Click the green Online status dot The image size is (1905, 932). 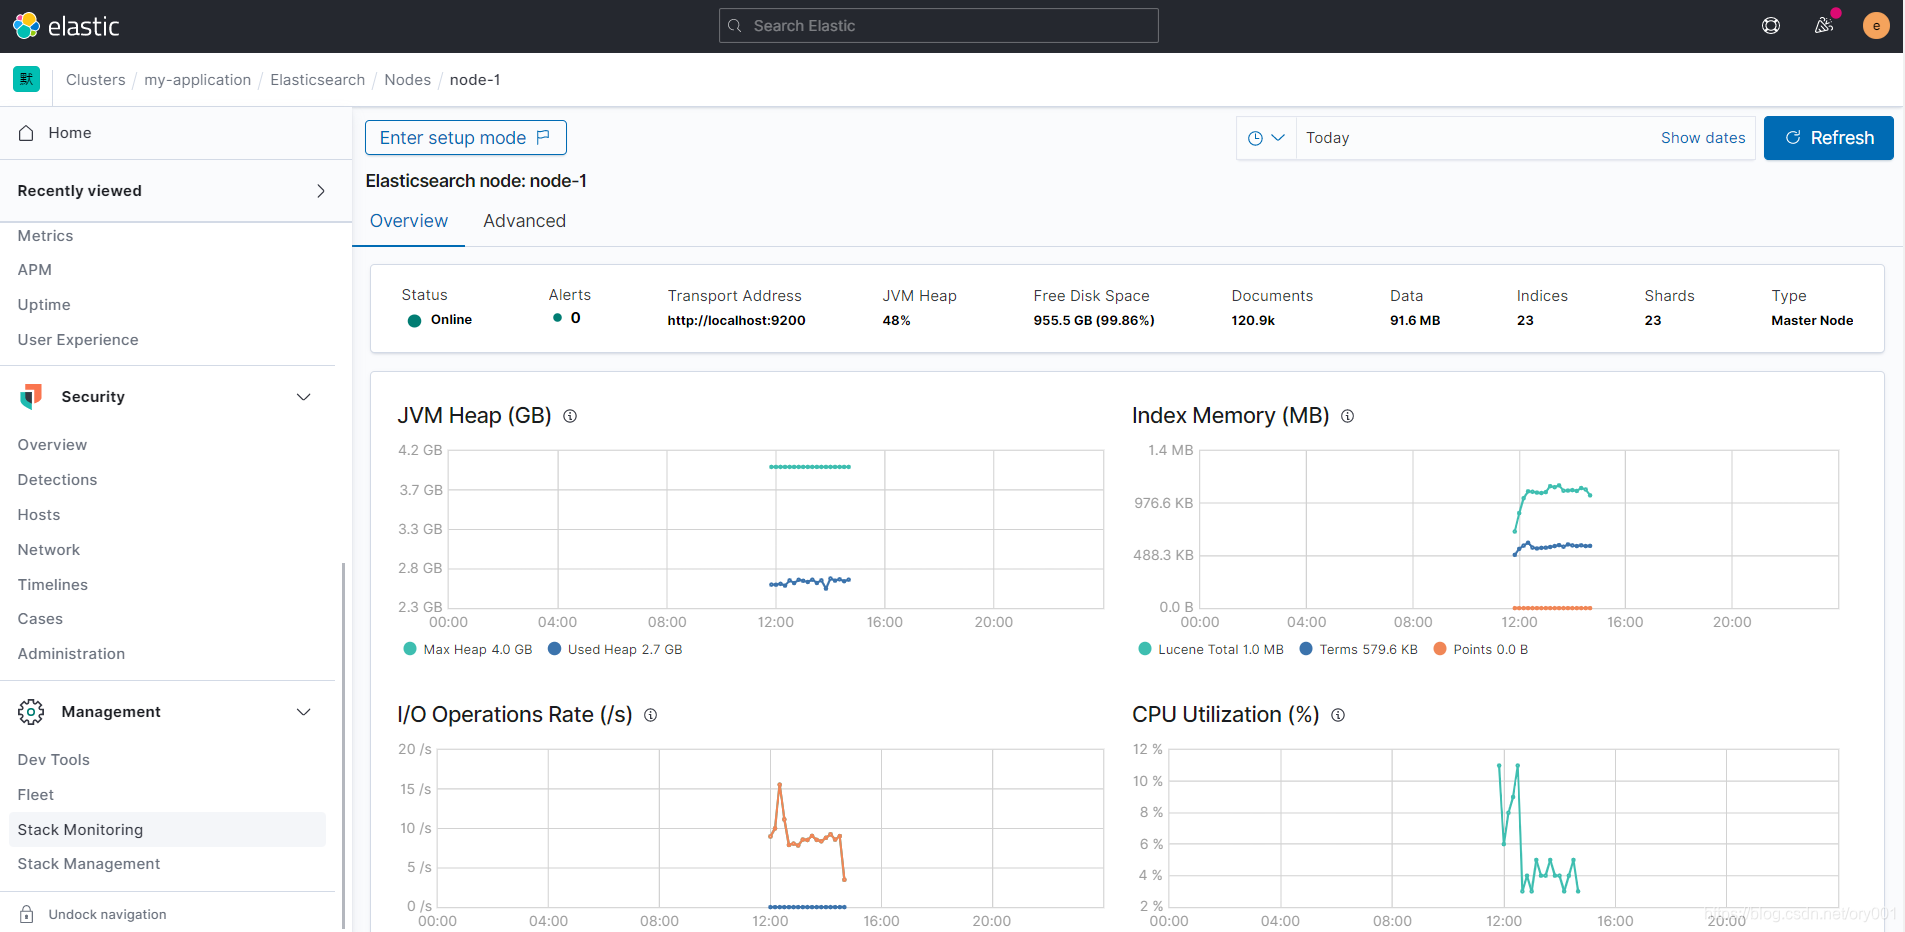point(414,321)
